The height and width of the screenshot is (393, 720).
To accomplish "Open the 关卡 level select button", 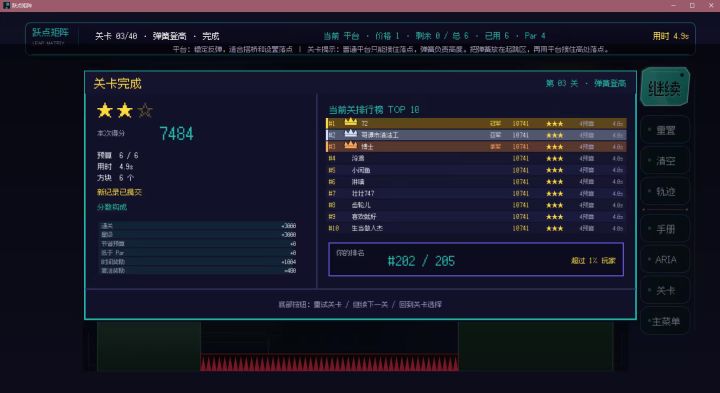I will pos(665,290).
